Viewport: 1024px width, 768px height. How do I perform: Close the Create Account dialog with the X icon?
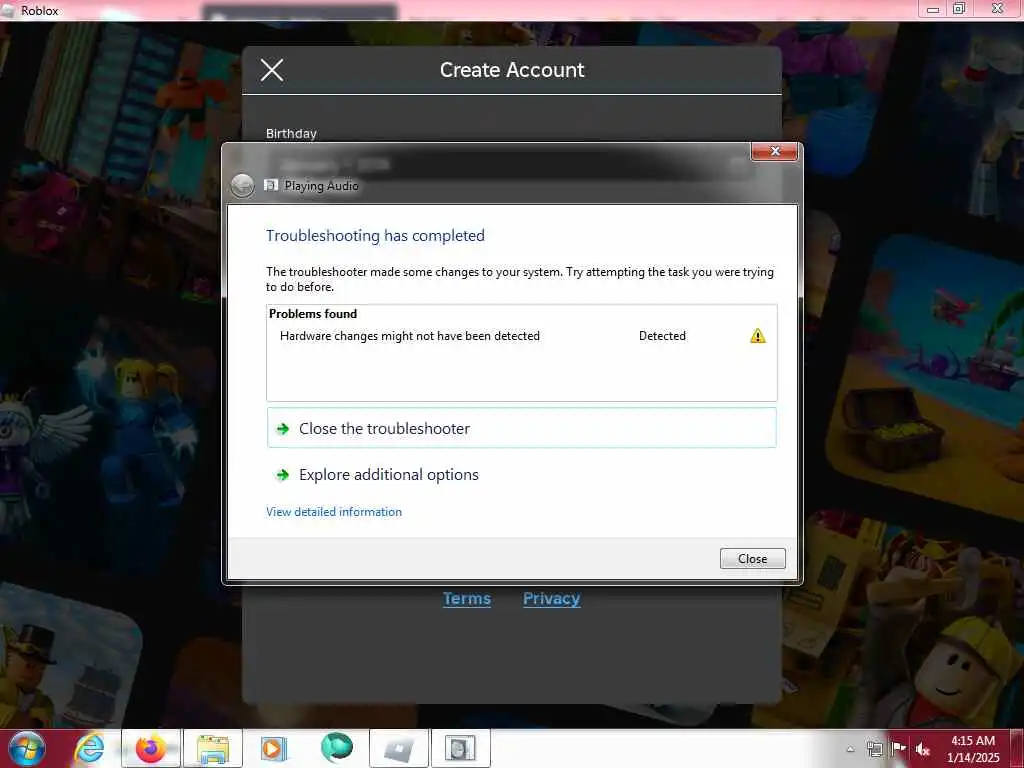pyautogui.click(x=272, y=70)
